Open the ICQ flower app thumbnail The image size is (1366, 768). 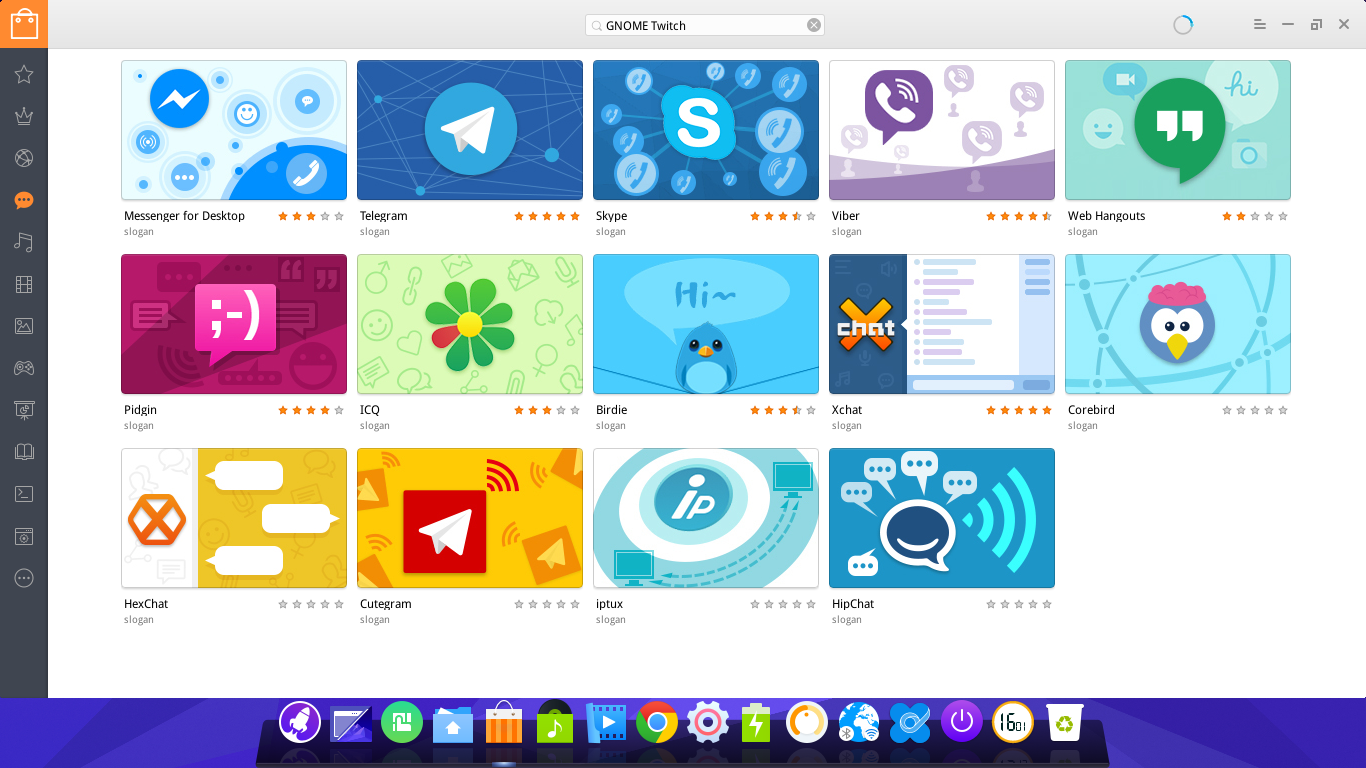point(470,324)
